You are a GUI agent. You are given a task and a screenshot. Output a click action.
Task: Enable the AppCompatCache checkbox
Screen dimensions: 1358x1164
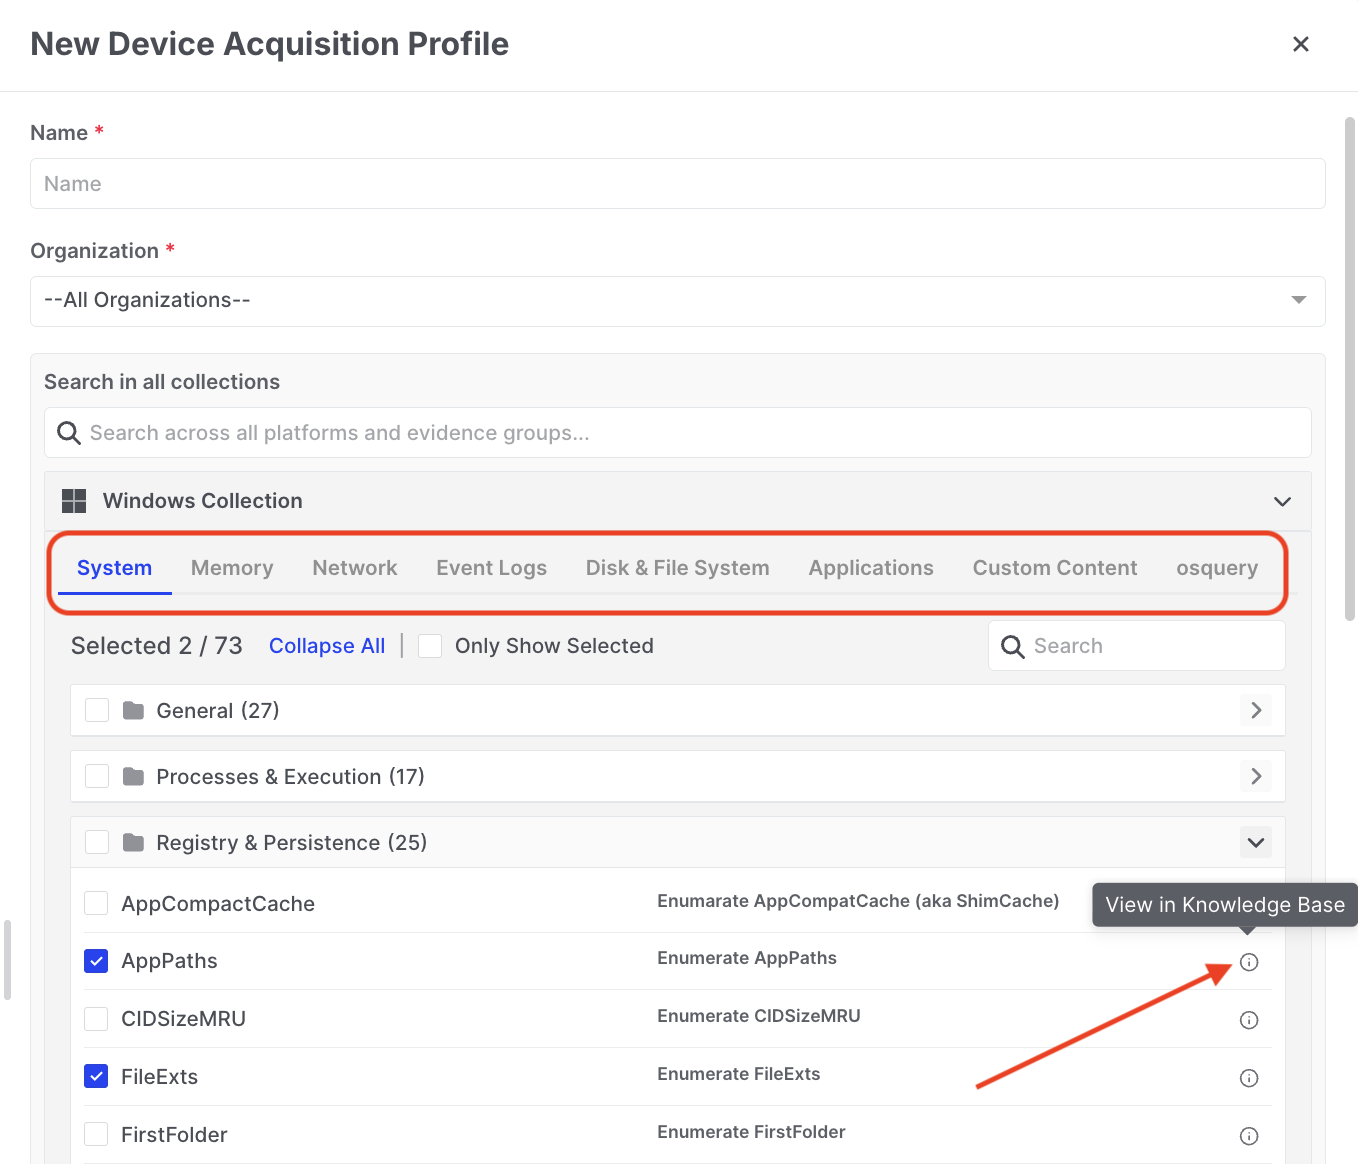point(97,903)
